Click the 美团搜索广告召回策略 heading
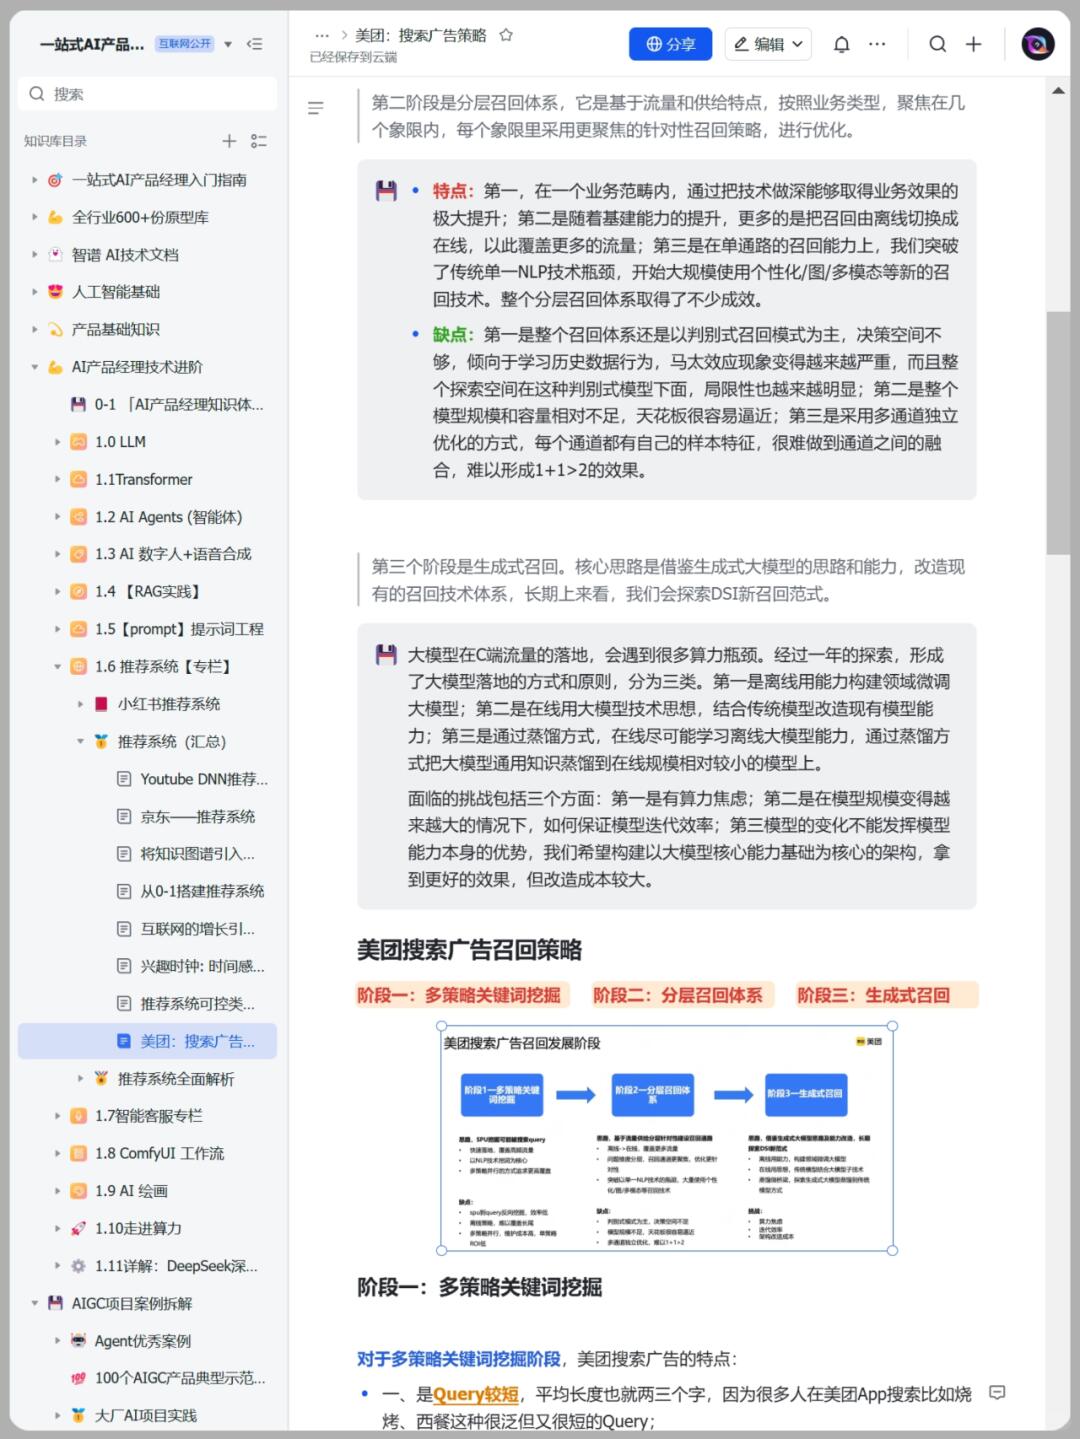Viewport: 1080px width, 1439px height. click(x=469, y=950)
